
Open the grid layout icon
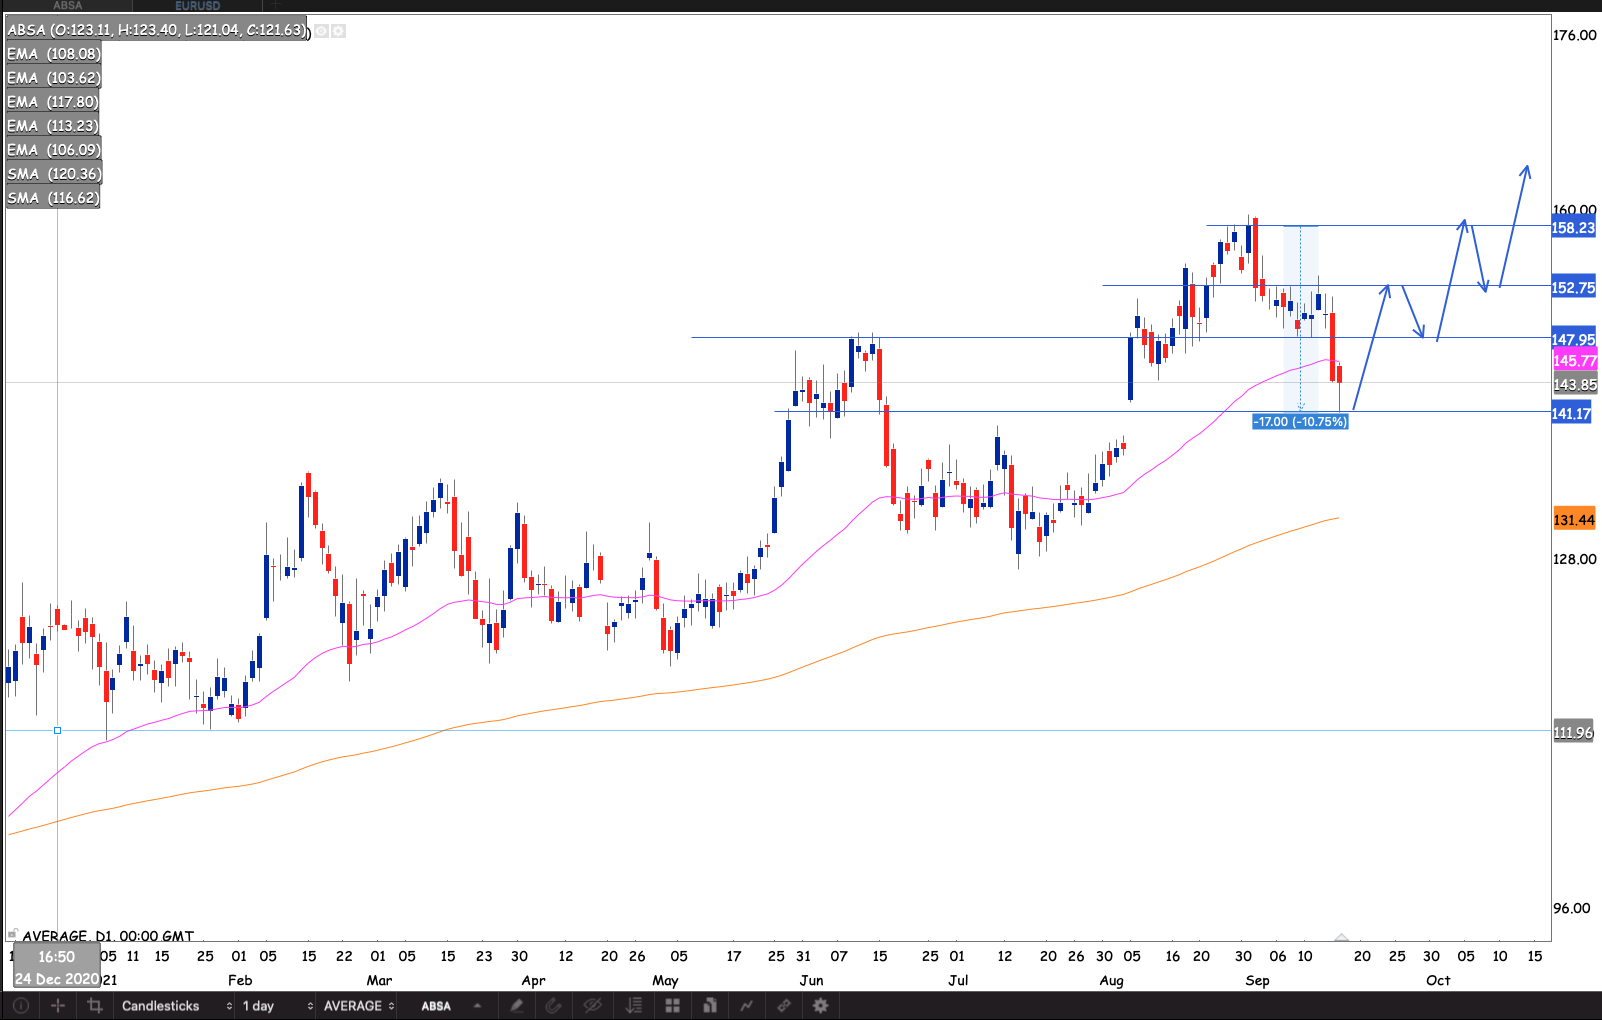coord(672,1005)
